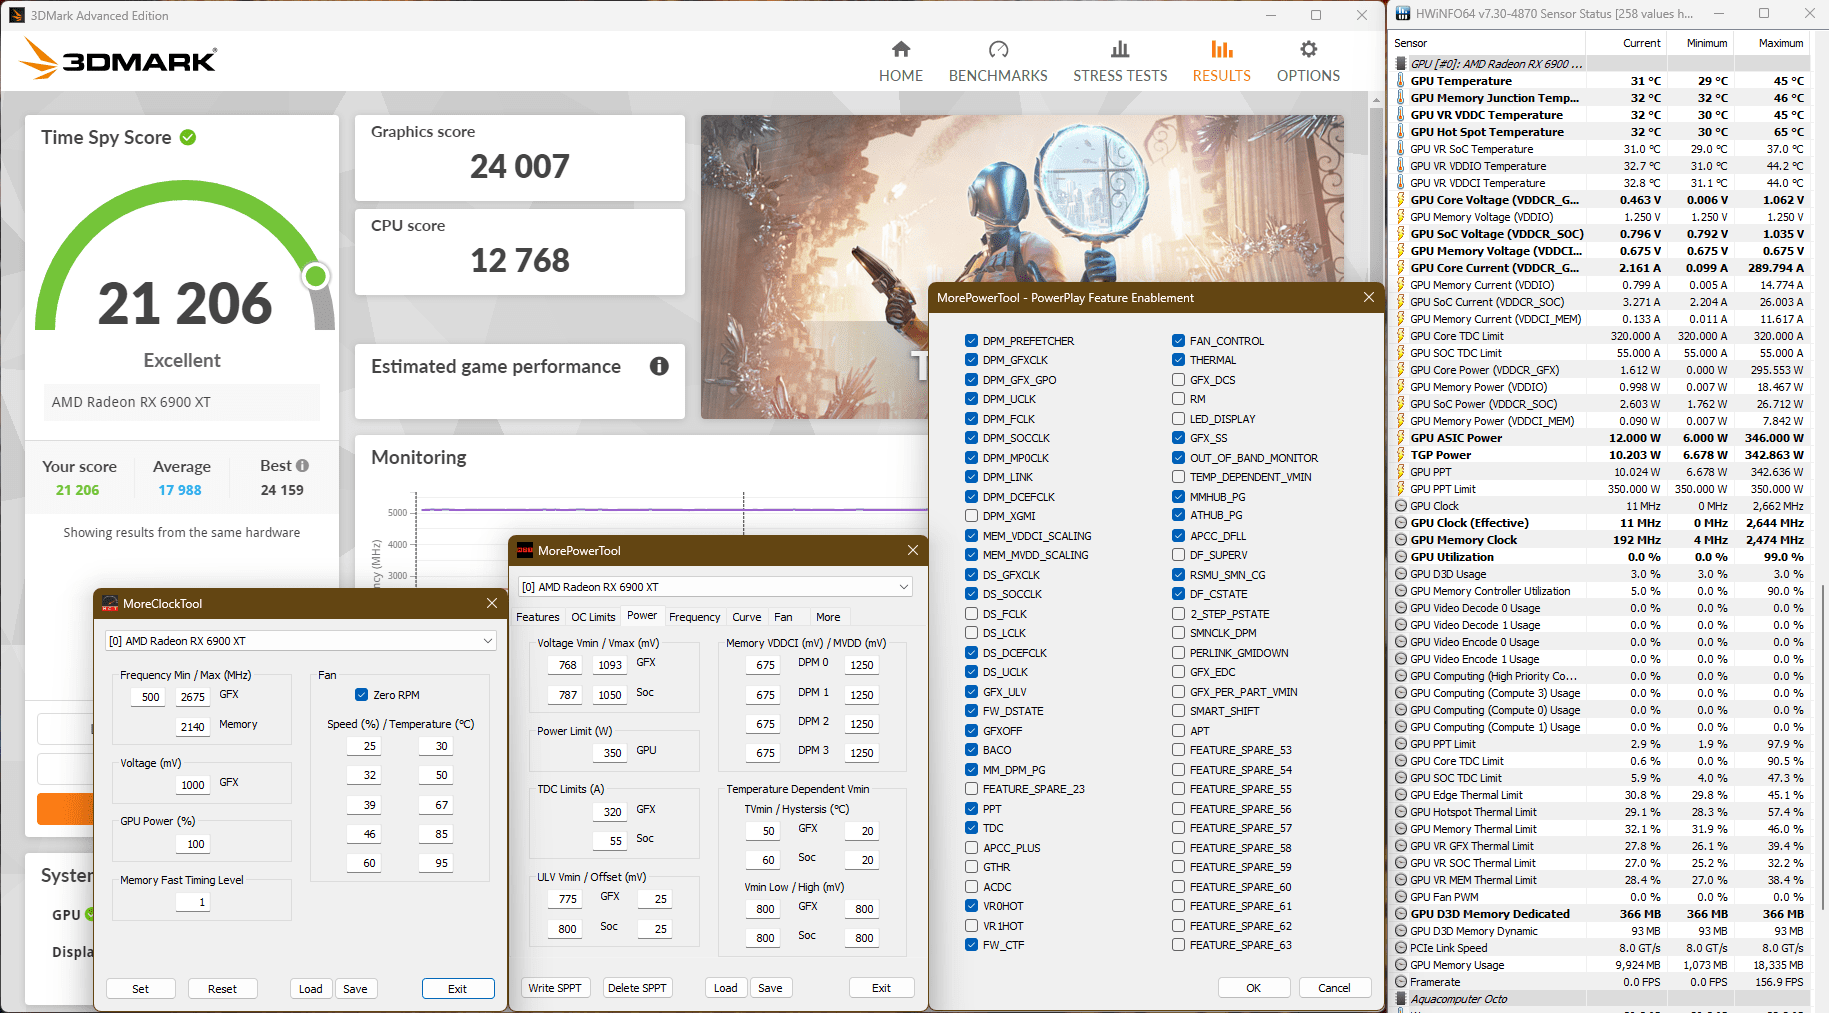Click the 3DMark Advanced Edition title bar icon
The height and width of the screenshot is (1013, 1829).
tap(16, 15)
